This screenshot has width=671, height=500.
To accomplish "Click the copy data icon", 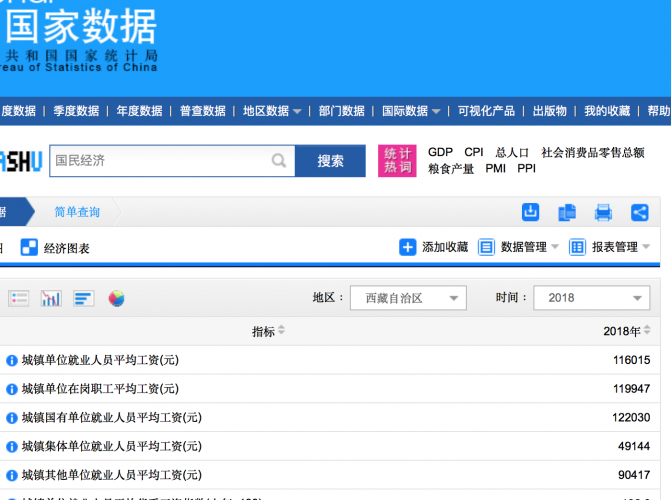I will (x=567, y=212).
